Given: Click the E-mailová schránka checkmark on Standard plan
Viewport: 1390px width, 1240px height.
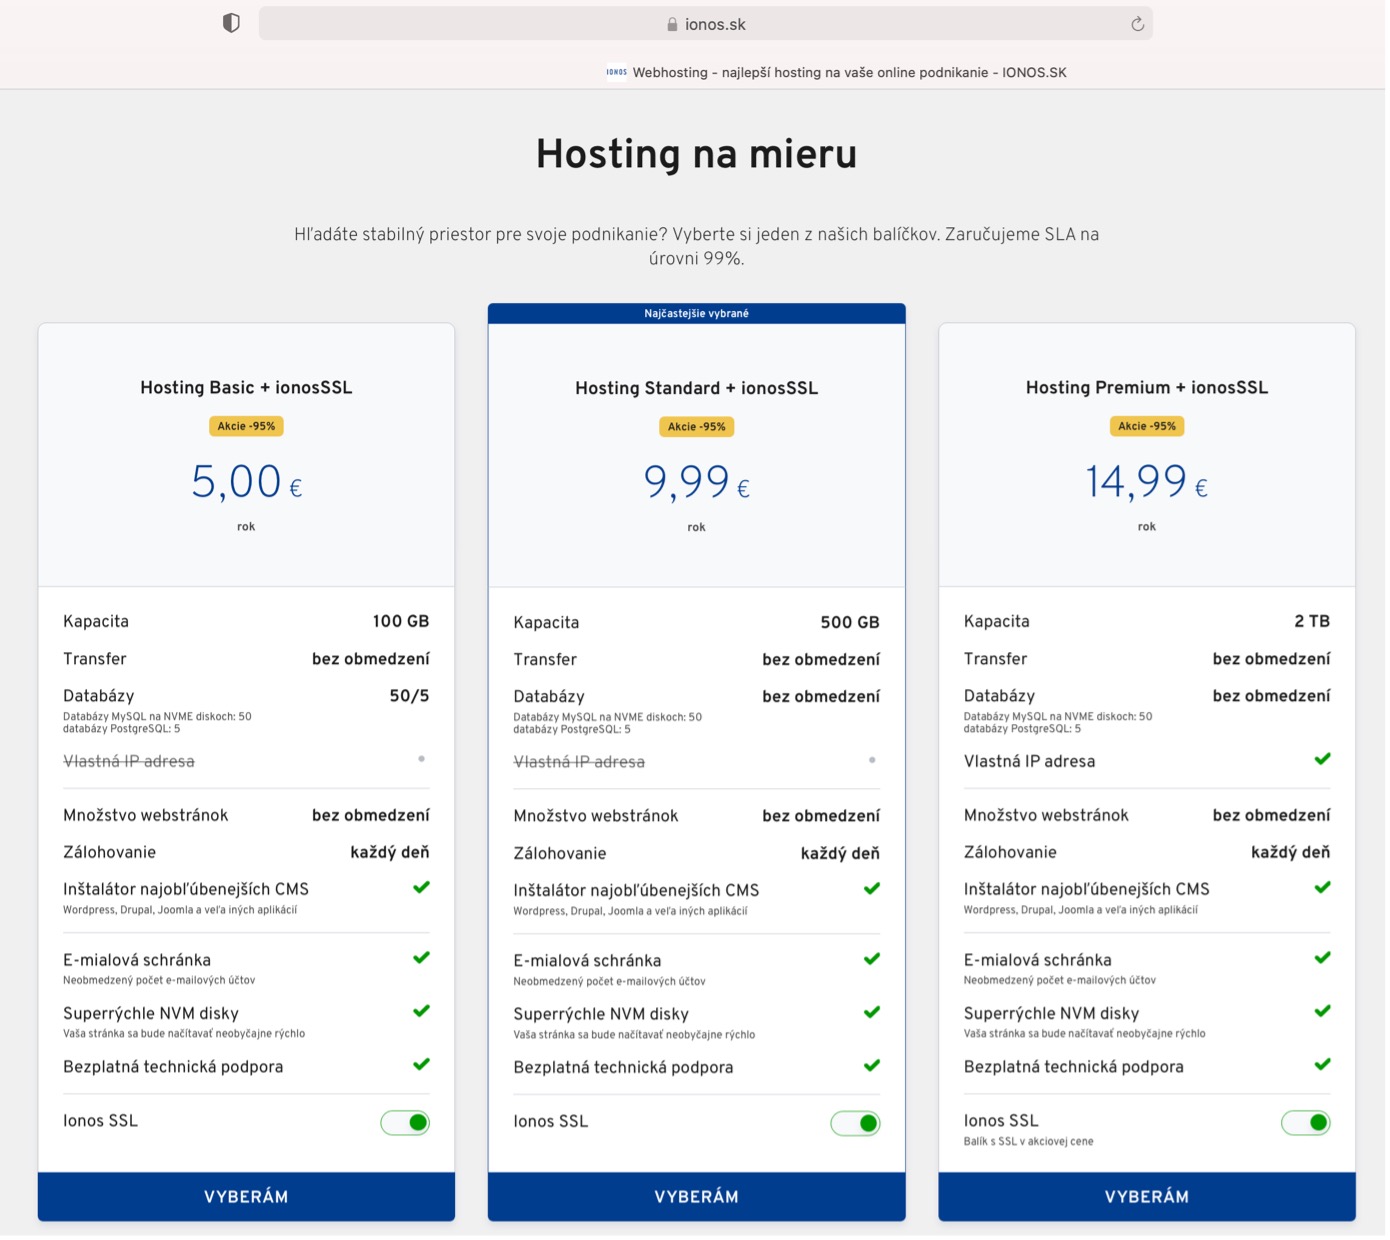Looking at the screenshot, I should pos(872,958).
